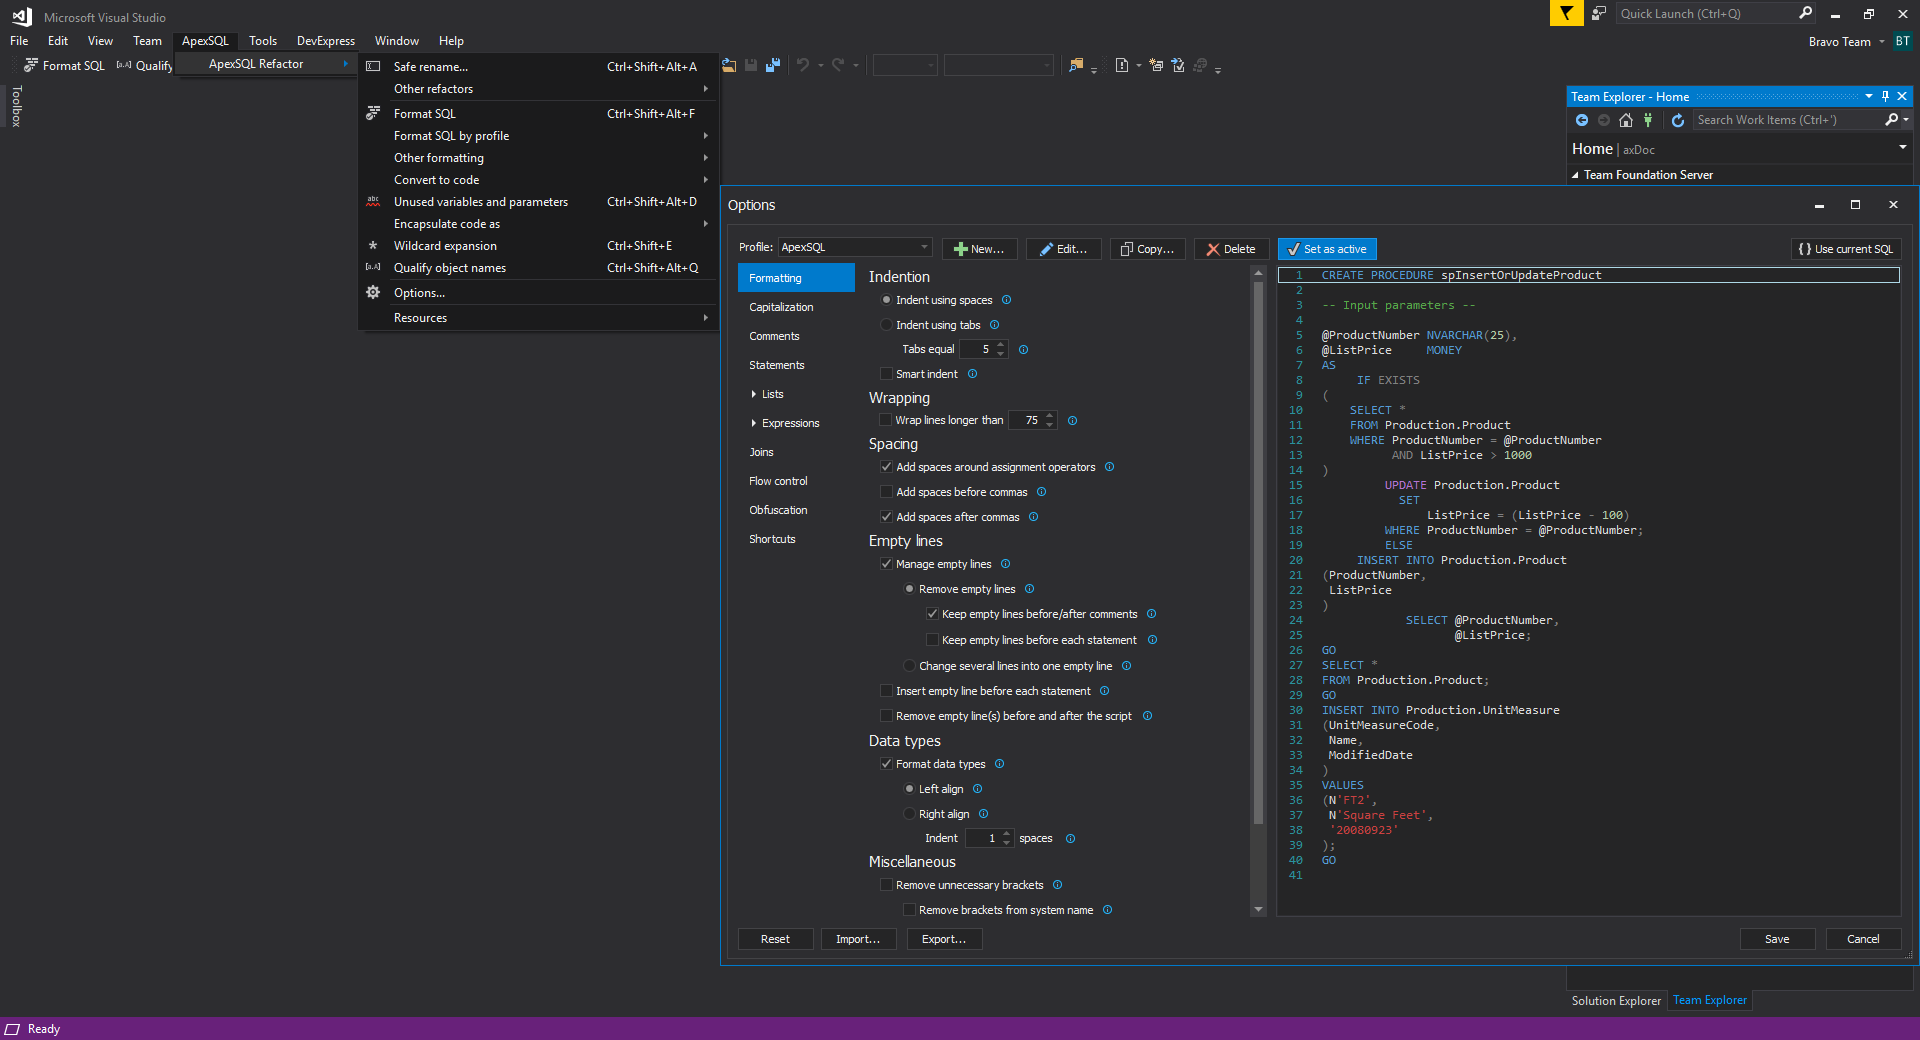Check Keep empty lines before each statement
Image resolution: width=1920 pixels, height=1040 pixels.
[932, 640]
